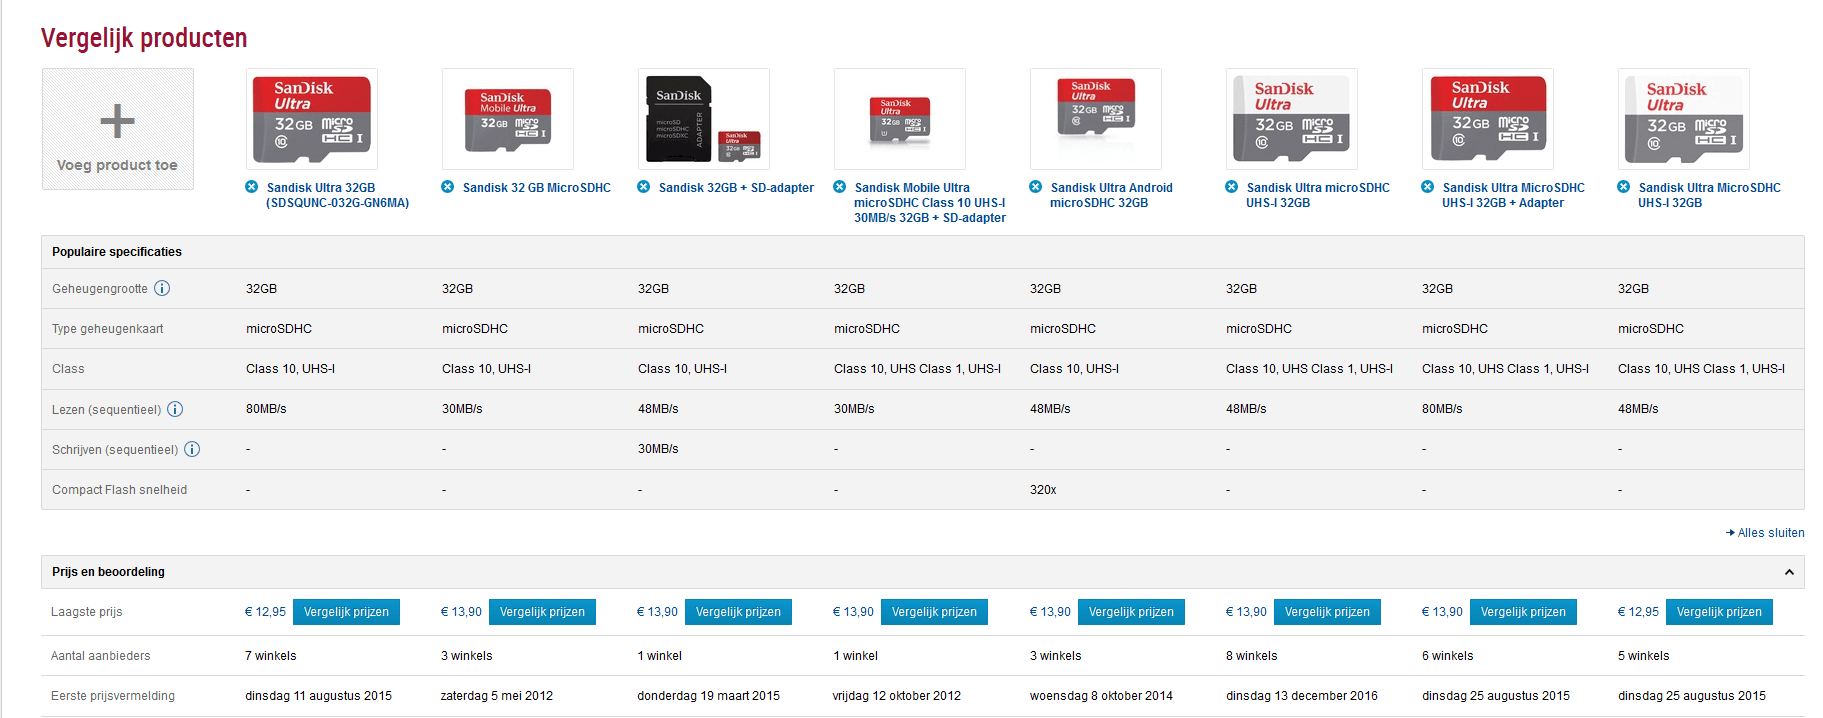Compare prices for the 7 winkels product
Screen dimensions: 1823x718
[x=346, y=612]
